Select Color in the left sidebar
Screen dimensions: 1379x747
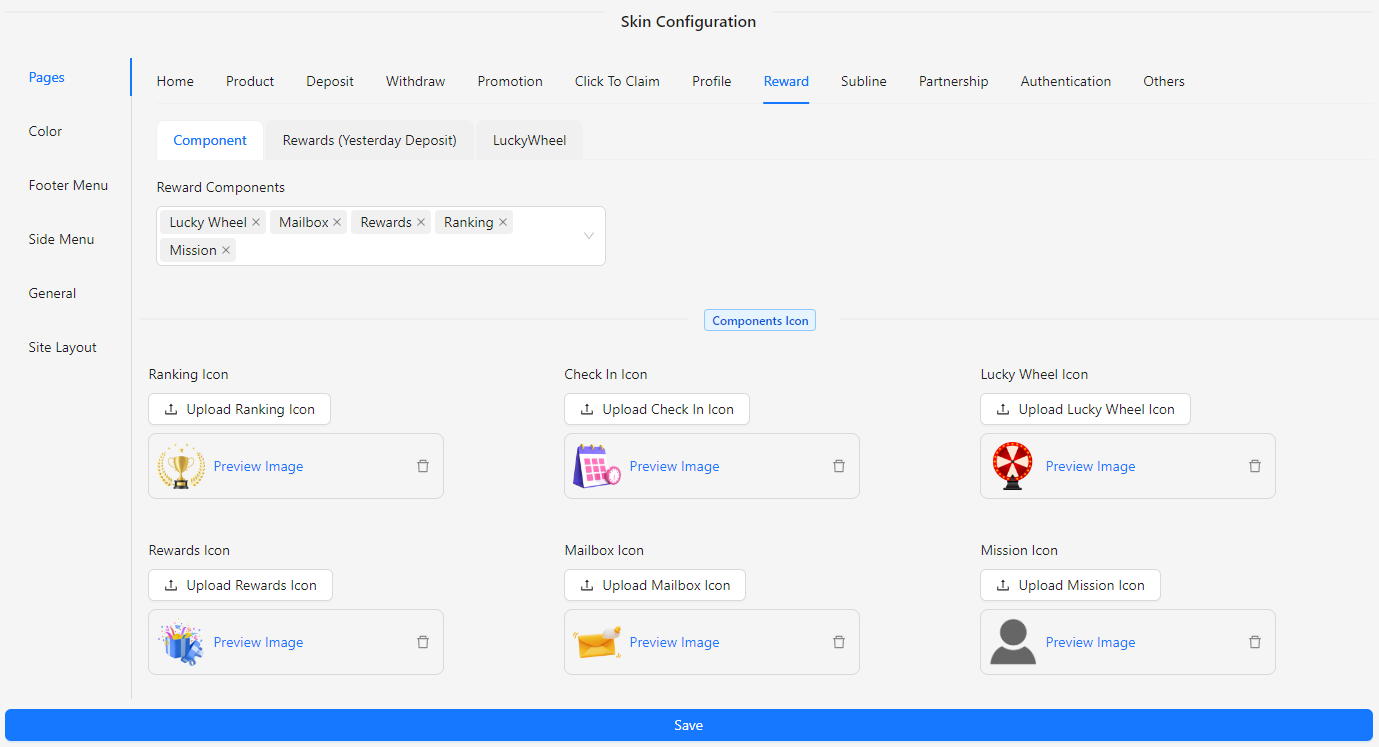45,131
